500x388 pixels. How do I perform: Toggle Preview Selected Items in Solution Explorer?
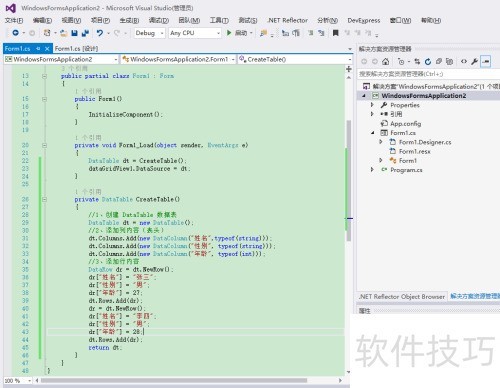coord(486,61)
